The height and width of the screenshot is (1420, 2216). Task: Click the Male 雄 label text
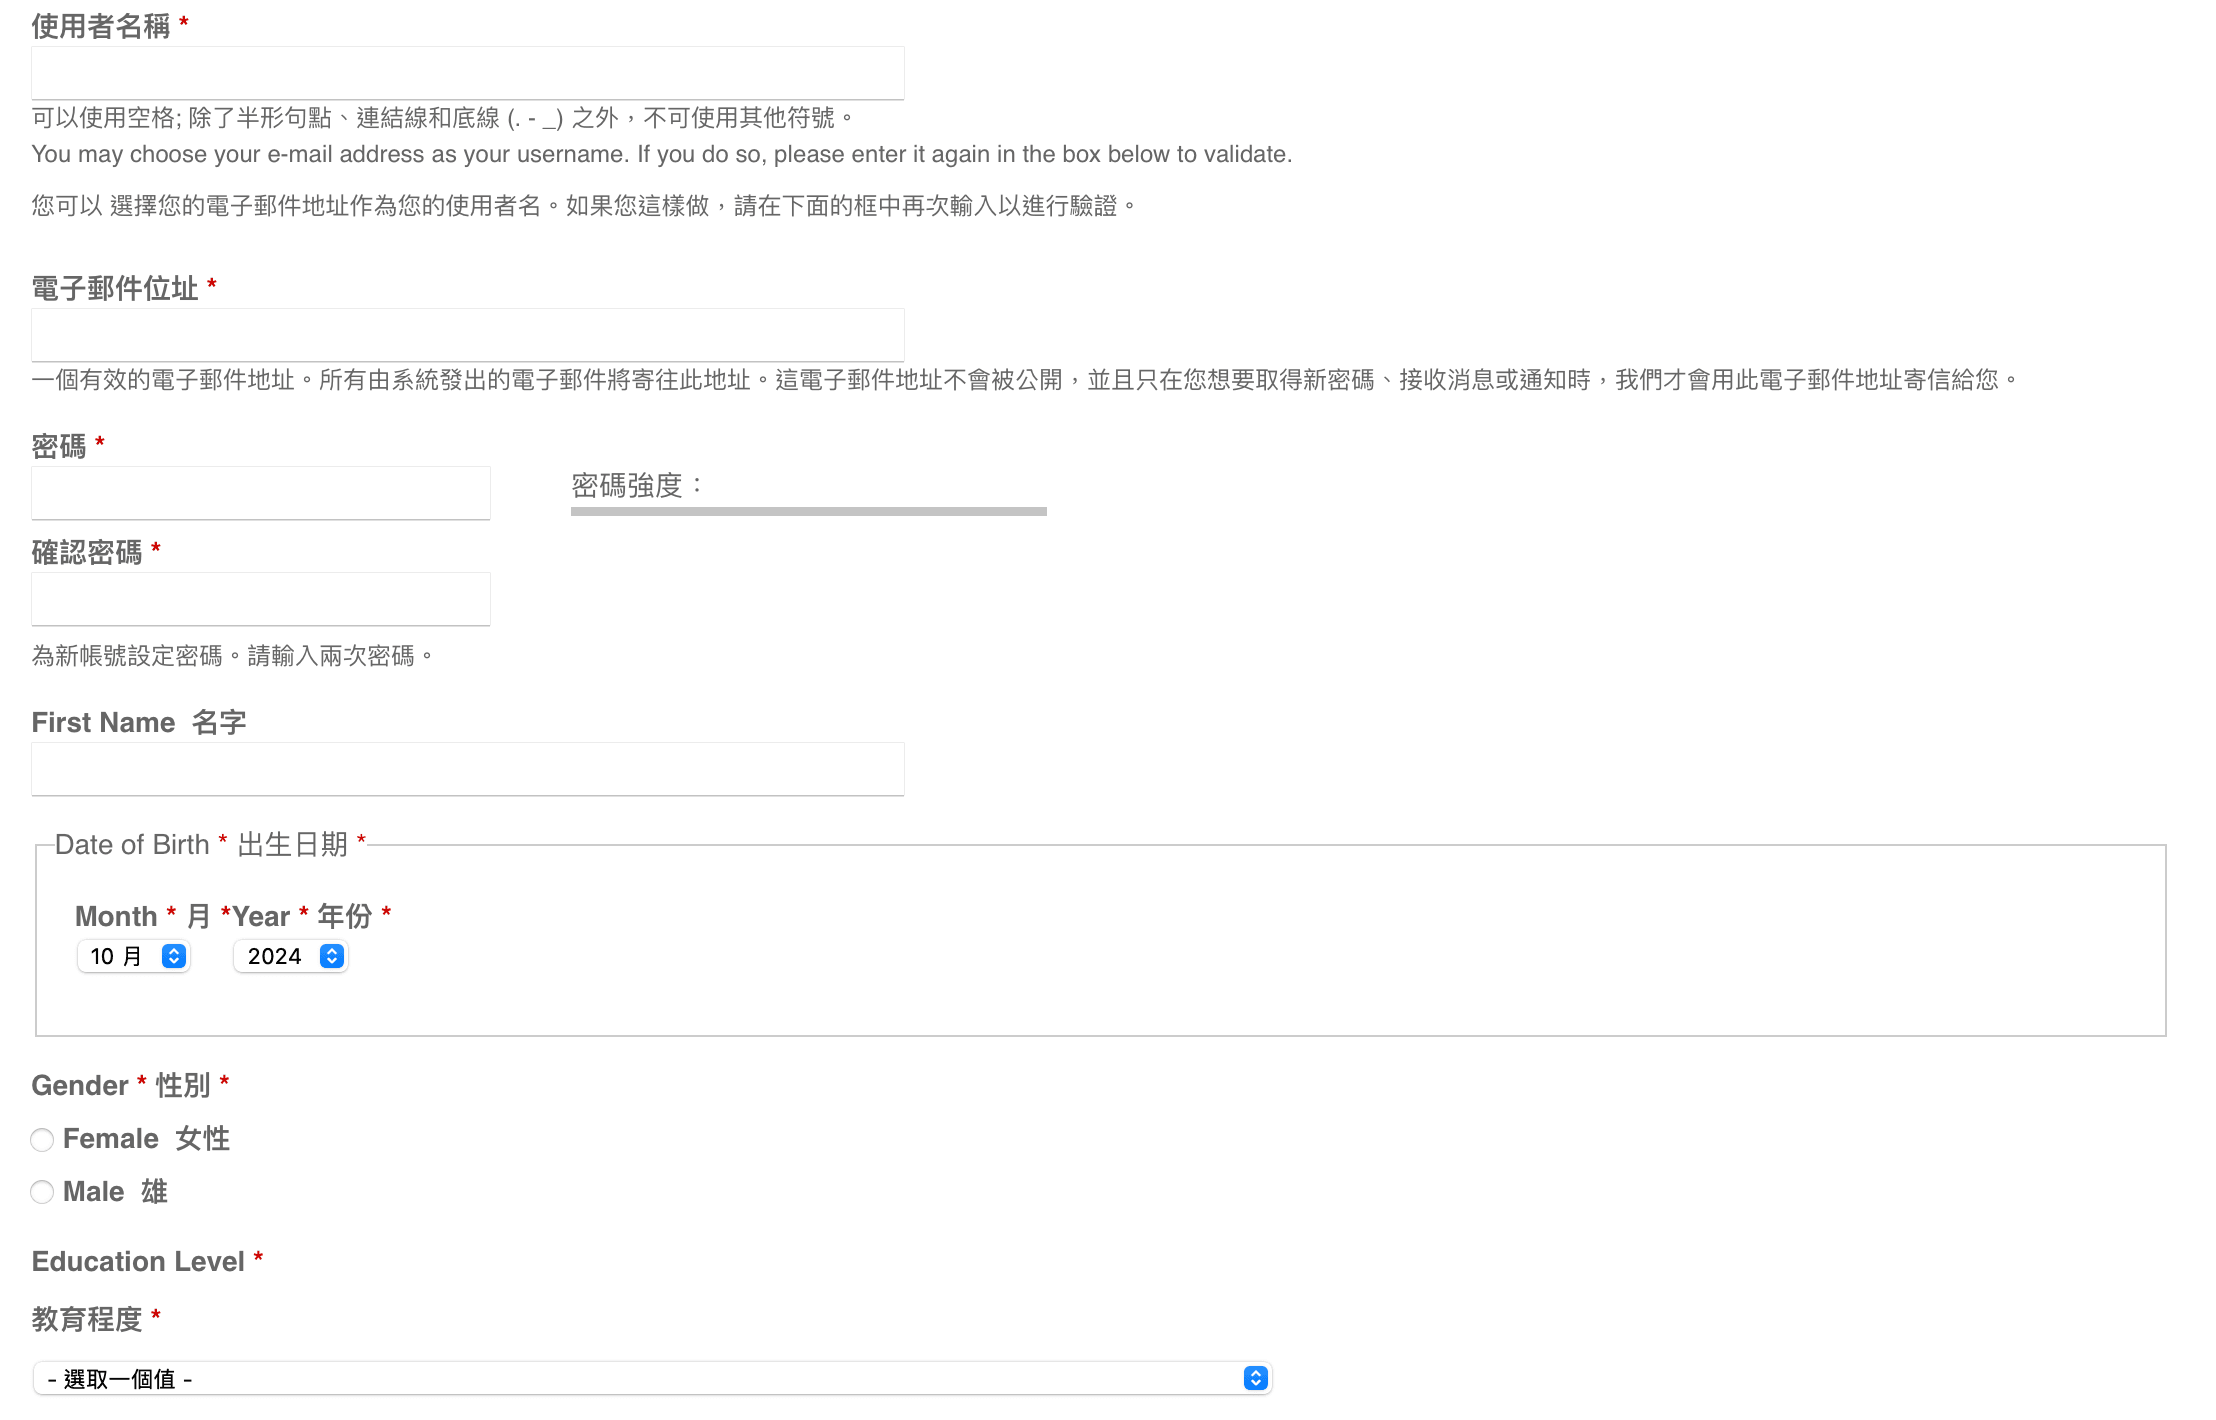tap(115, 1192)
